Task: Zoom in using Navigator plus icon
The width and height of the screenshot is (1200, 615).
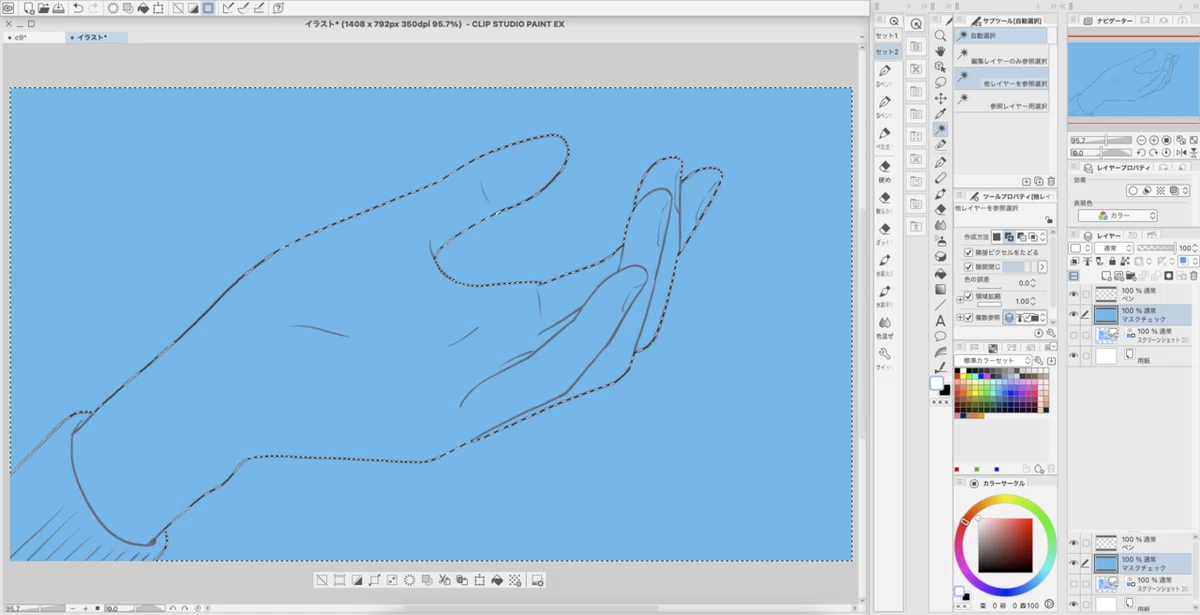Action: pyautogui.click(x=1154, y=140)
